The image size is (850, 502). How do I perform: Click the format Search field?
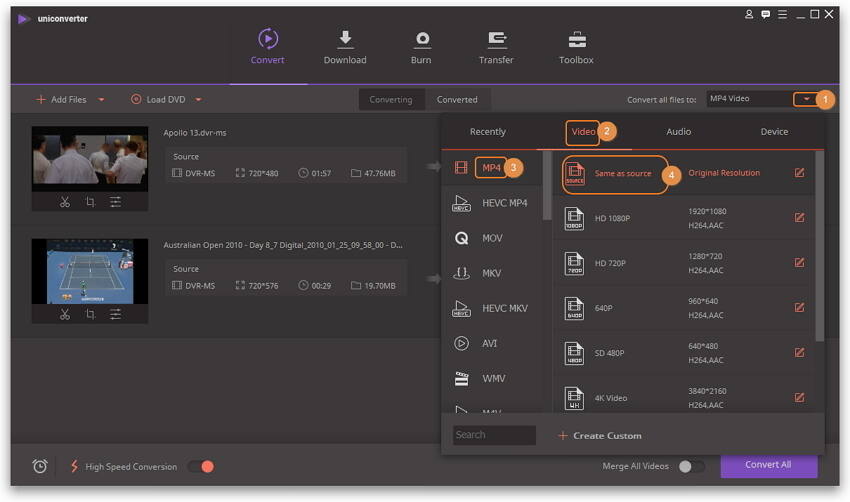pos(494,435)
